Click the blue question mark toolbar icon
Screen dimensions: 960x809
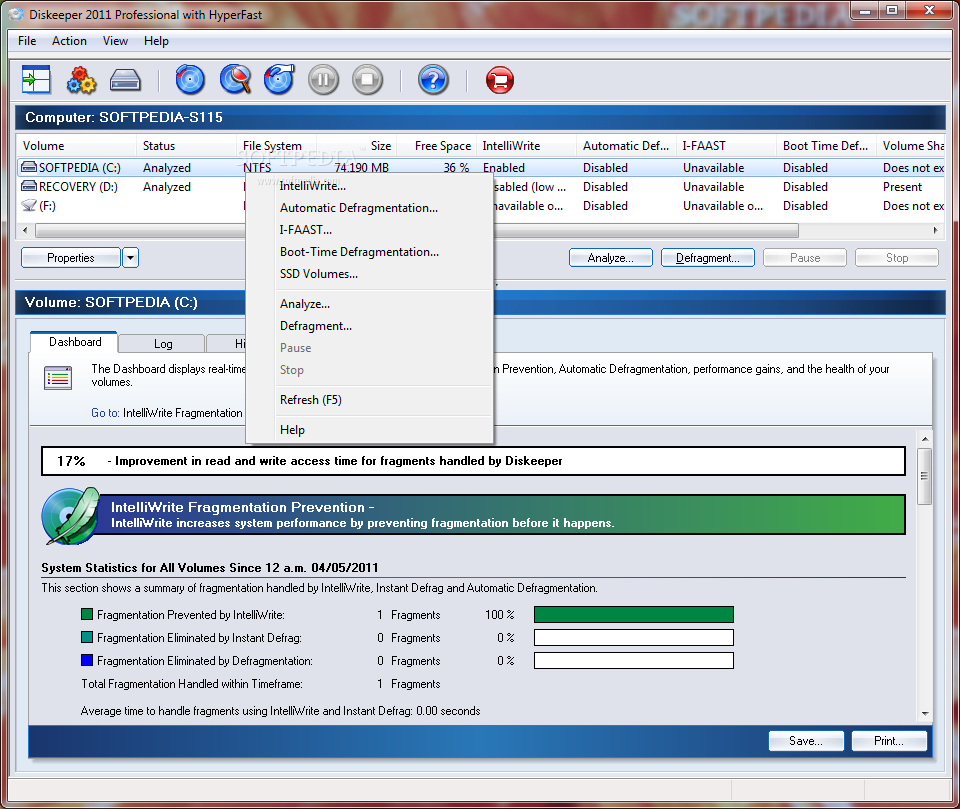(x=433, y=80)
